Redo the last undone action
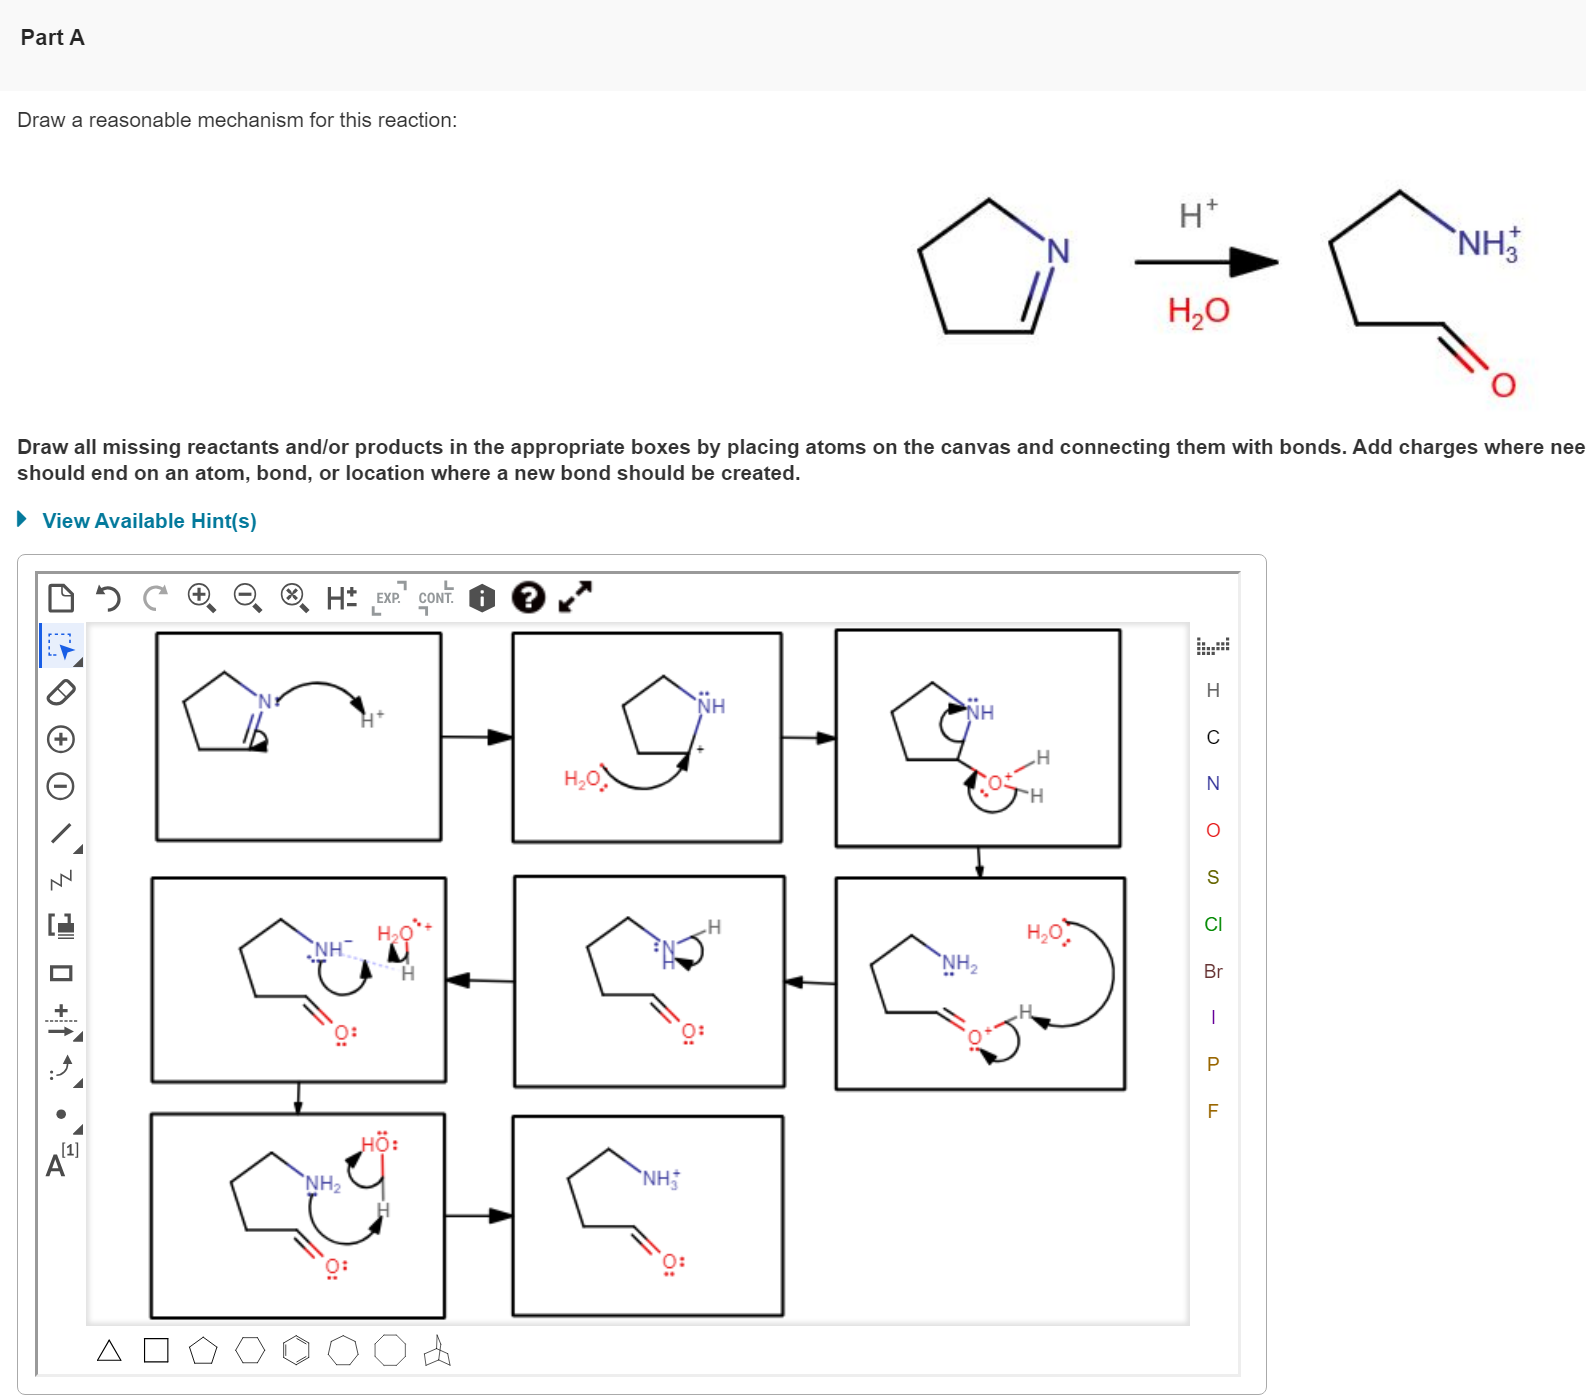The width and height of the screenshot is (1586, 1400). [x=155, y=598]
